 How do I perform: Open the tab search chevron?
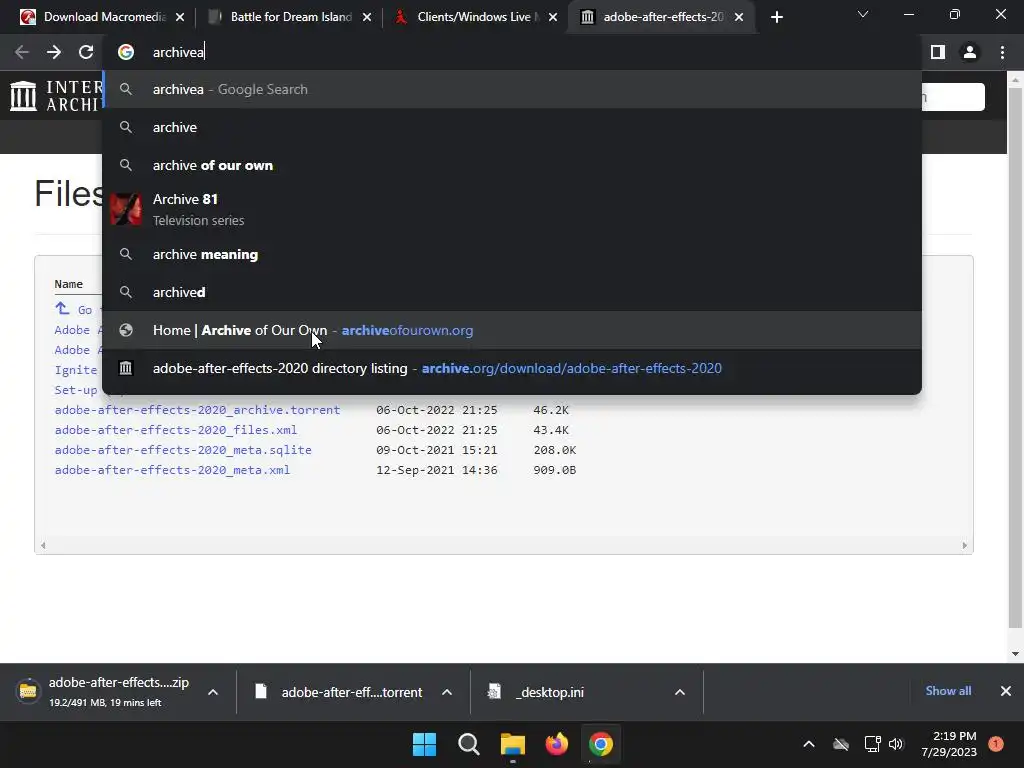(863, 14)
